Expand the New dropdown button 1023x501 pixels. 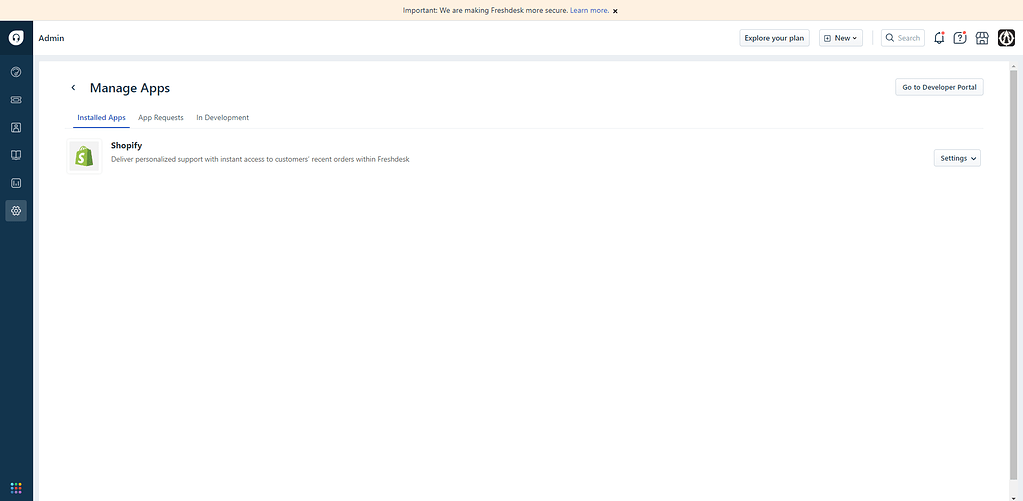pyautogui.click(x=840, y=38)
